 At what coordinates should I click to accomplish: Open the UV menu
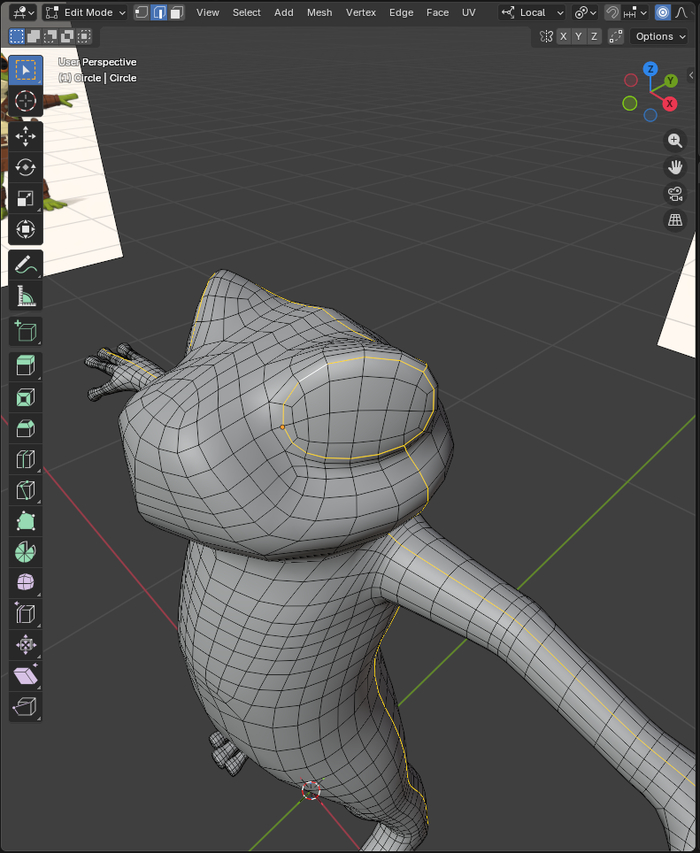point(468,13)
